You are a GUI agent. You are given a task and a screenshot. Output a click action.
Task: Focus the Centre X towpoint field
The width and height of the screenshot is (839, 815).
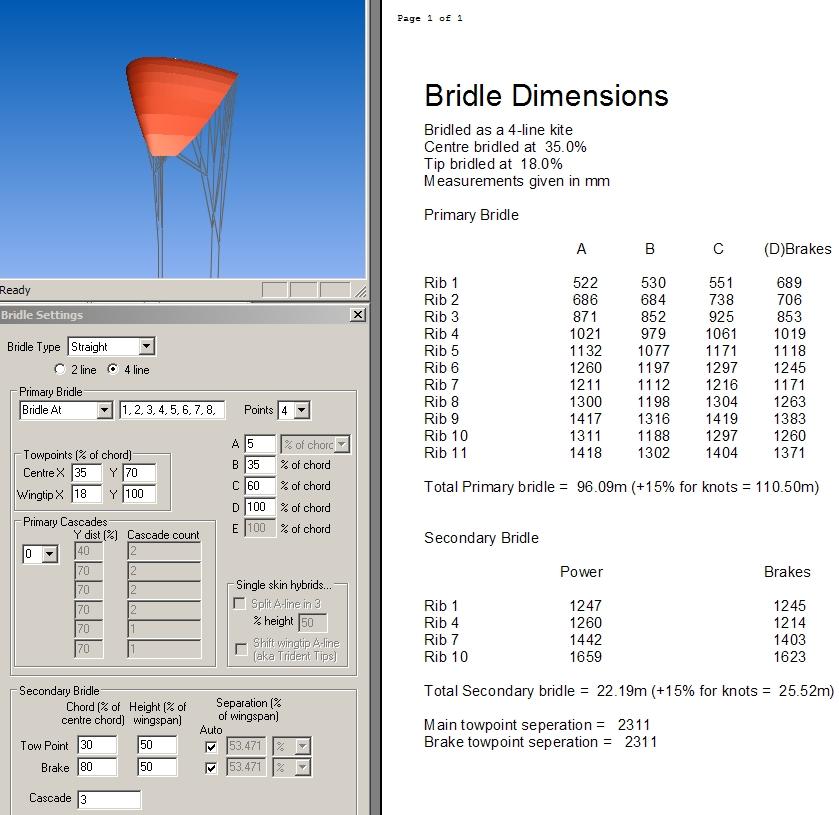(x=86, y=473)
